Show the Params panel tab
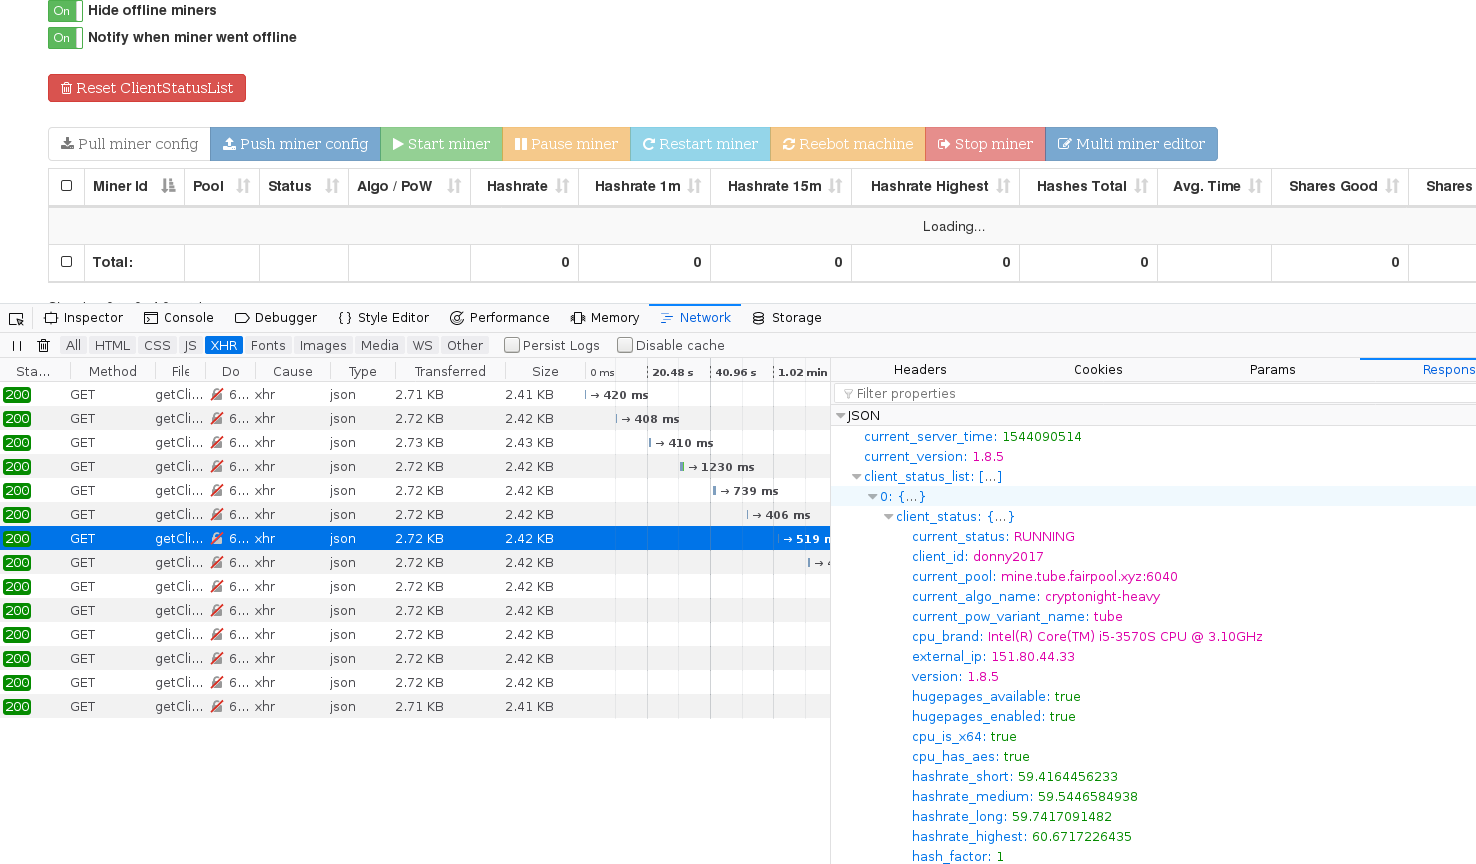The height and width of the screenshot is (864, 1476). point(1273,370)
